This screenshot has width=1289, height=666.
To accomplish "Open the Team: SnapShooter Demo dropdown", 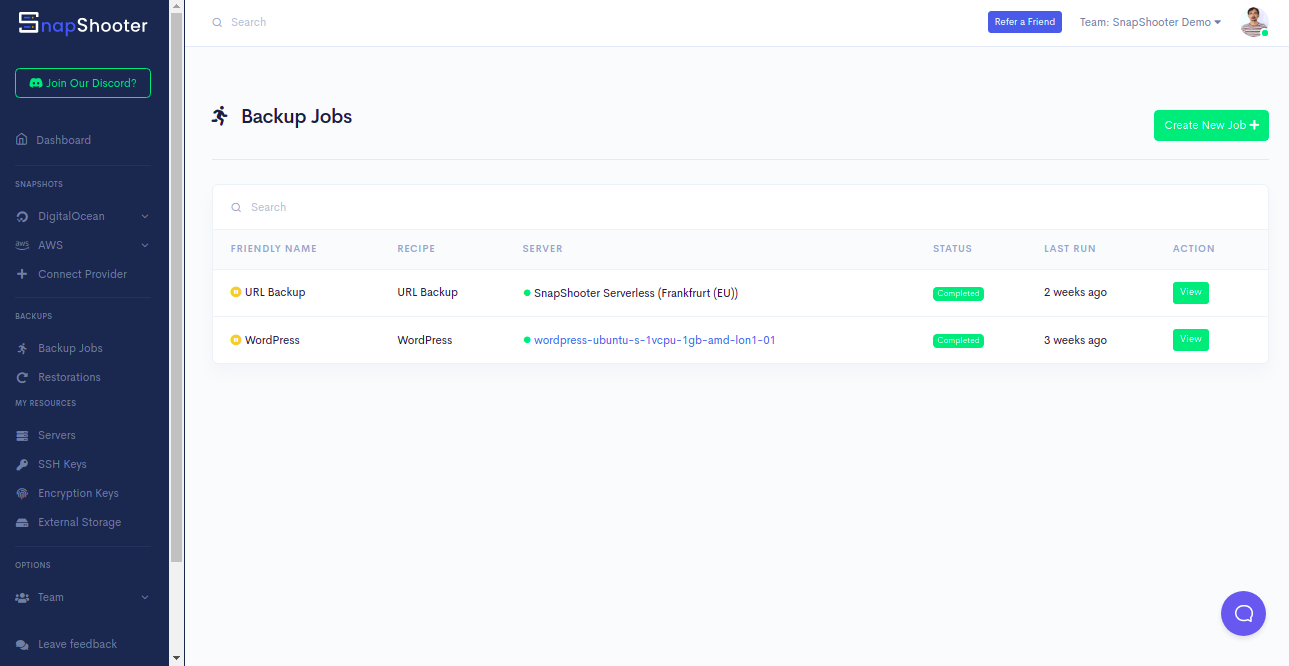I will [1150, 22].
